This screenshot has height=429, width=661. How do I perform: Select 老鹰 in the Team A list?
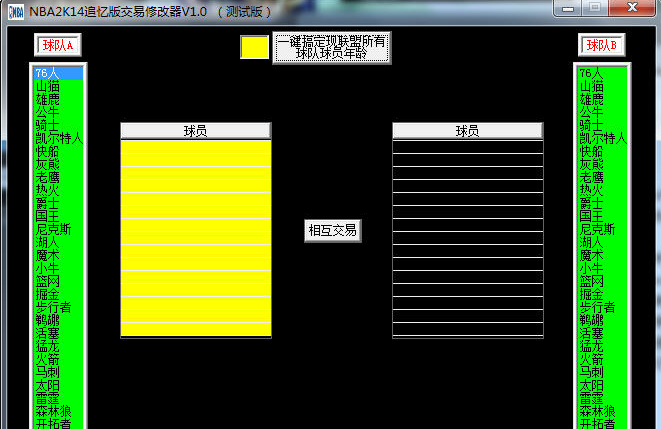[59, 177]
